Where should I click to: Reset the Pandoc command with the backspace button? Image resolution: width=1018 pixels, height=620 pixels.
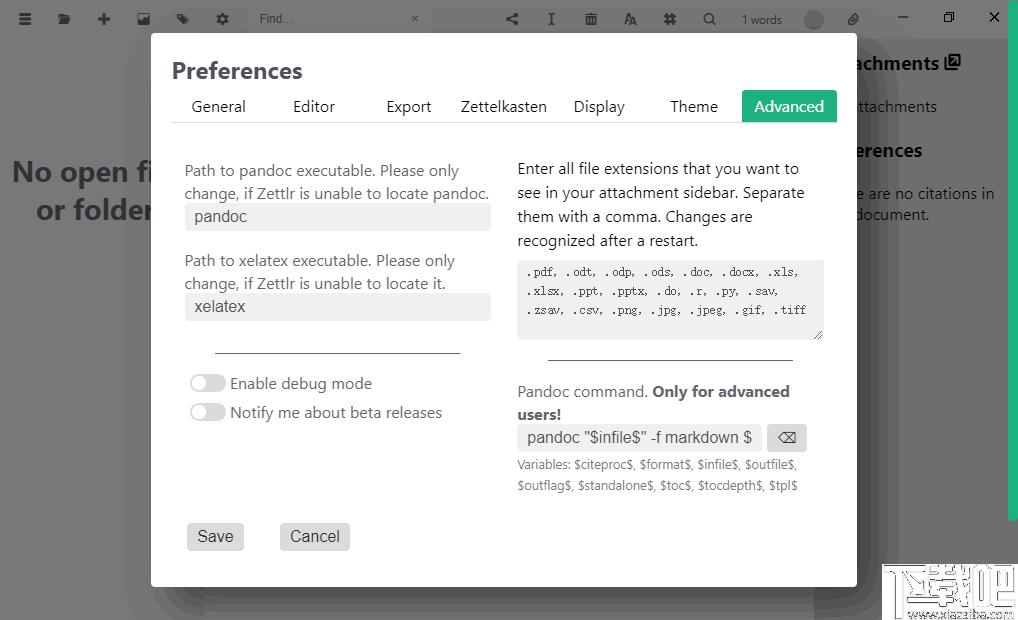pos(787,438)
